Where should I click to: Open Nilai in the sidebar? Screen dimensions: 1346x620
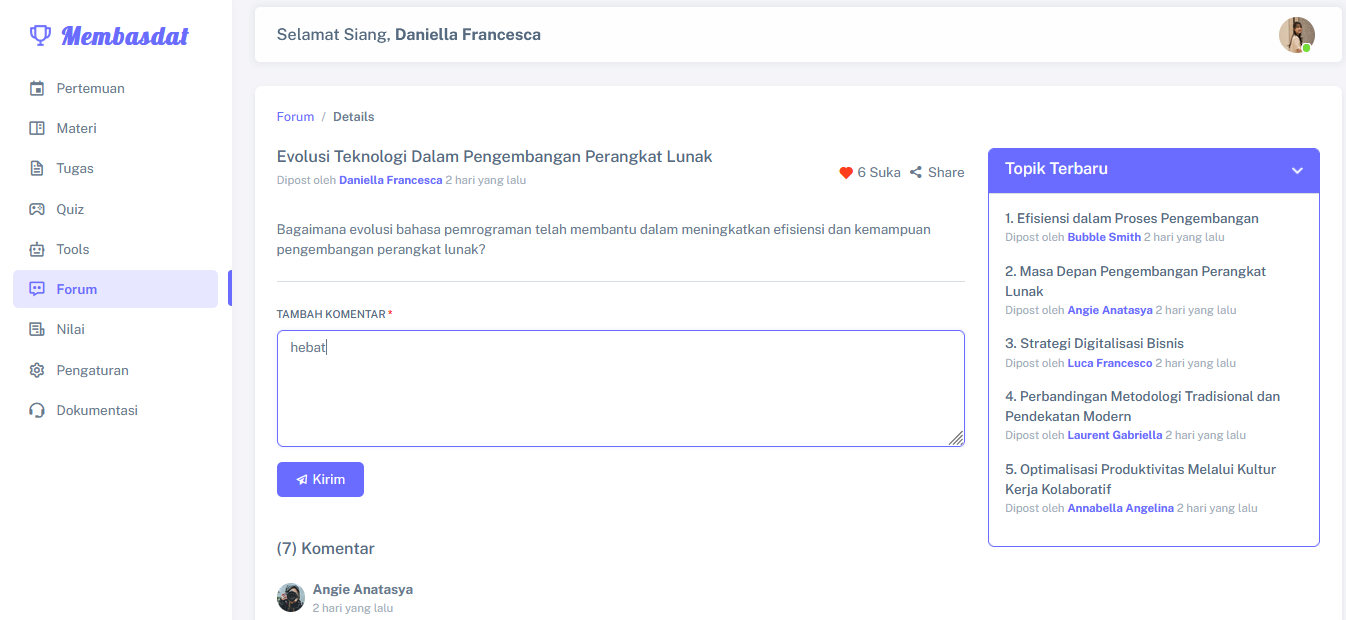pyautogui.click(x=115, y=329)
